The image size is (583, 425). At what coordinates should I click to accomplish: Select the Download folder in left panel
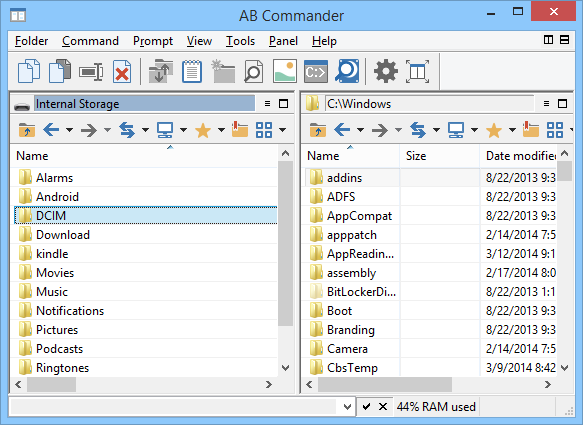click(x=145, y=235)
